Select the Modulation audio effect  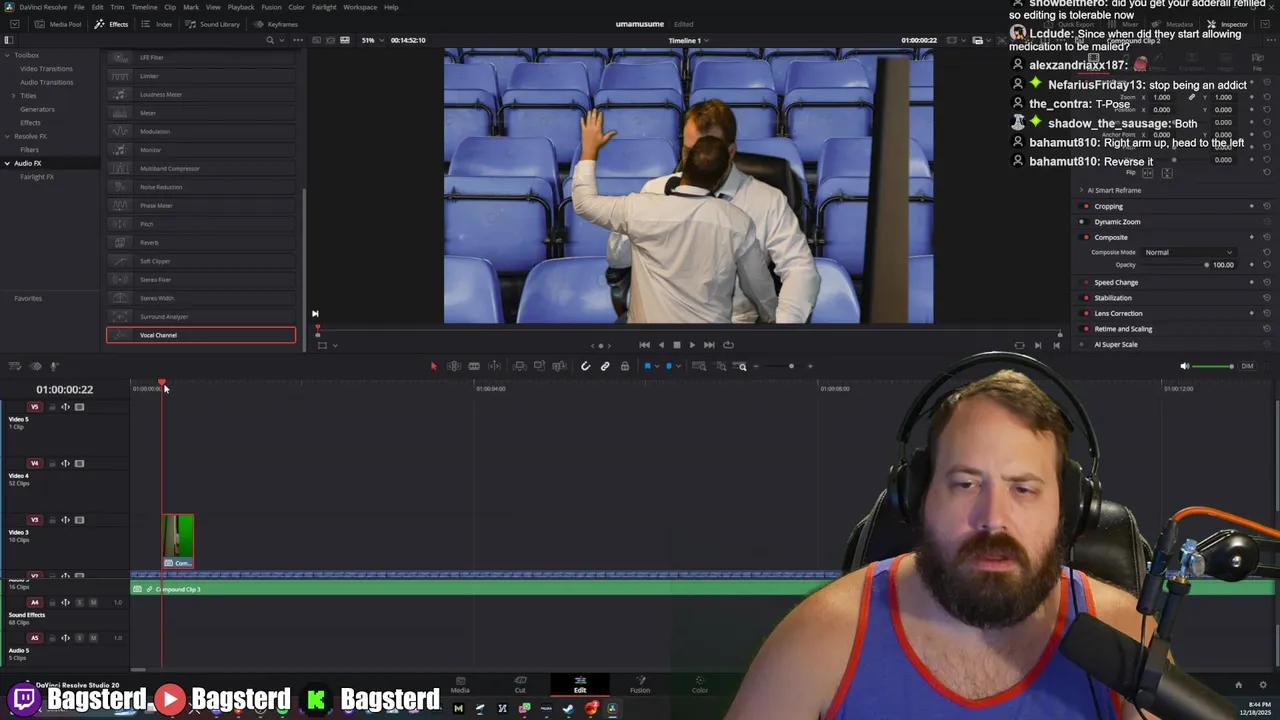point(200,131)
